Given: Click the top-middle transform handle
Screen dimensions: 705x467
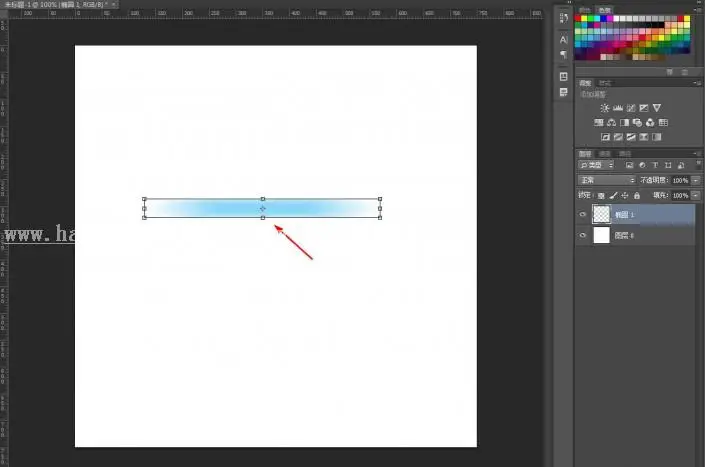Looking at the screenshot, I should click(263, 199).
